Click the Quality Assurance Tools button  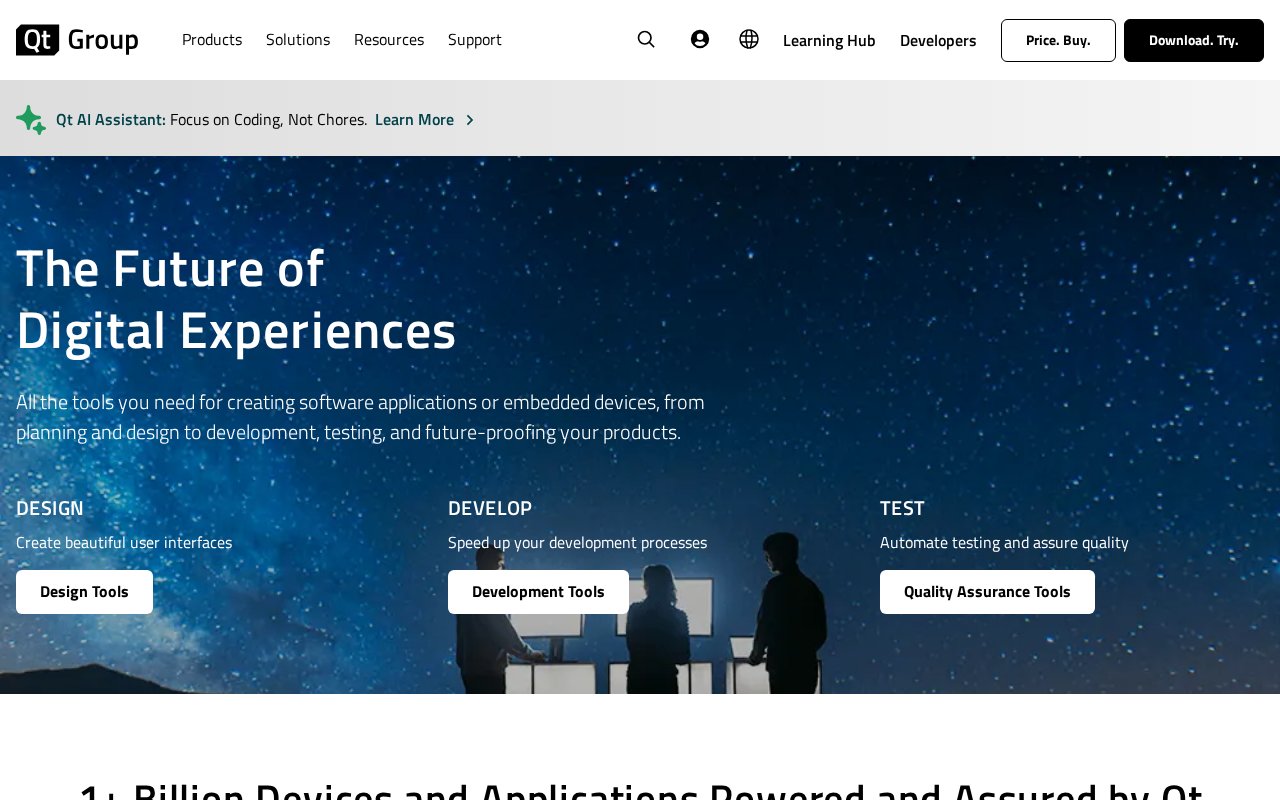[987, 592]
